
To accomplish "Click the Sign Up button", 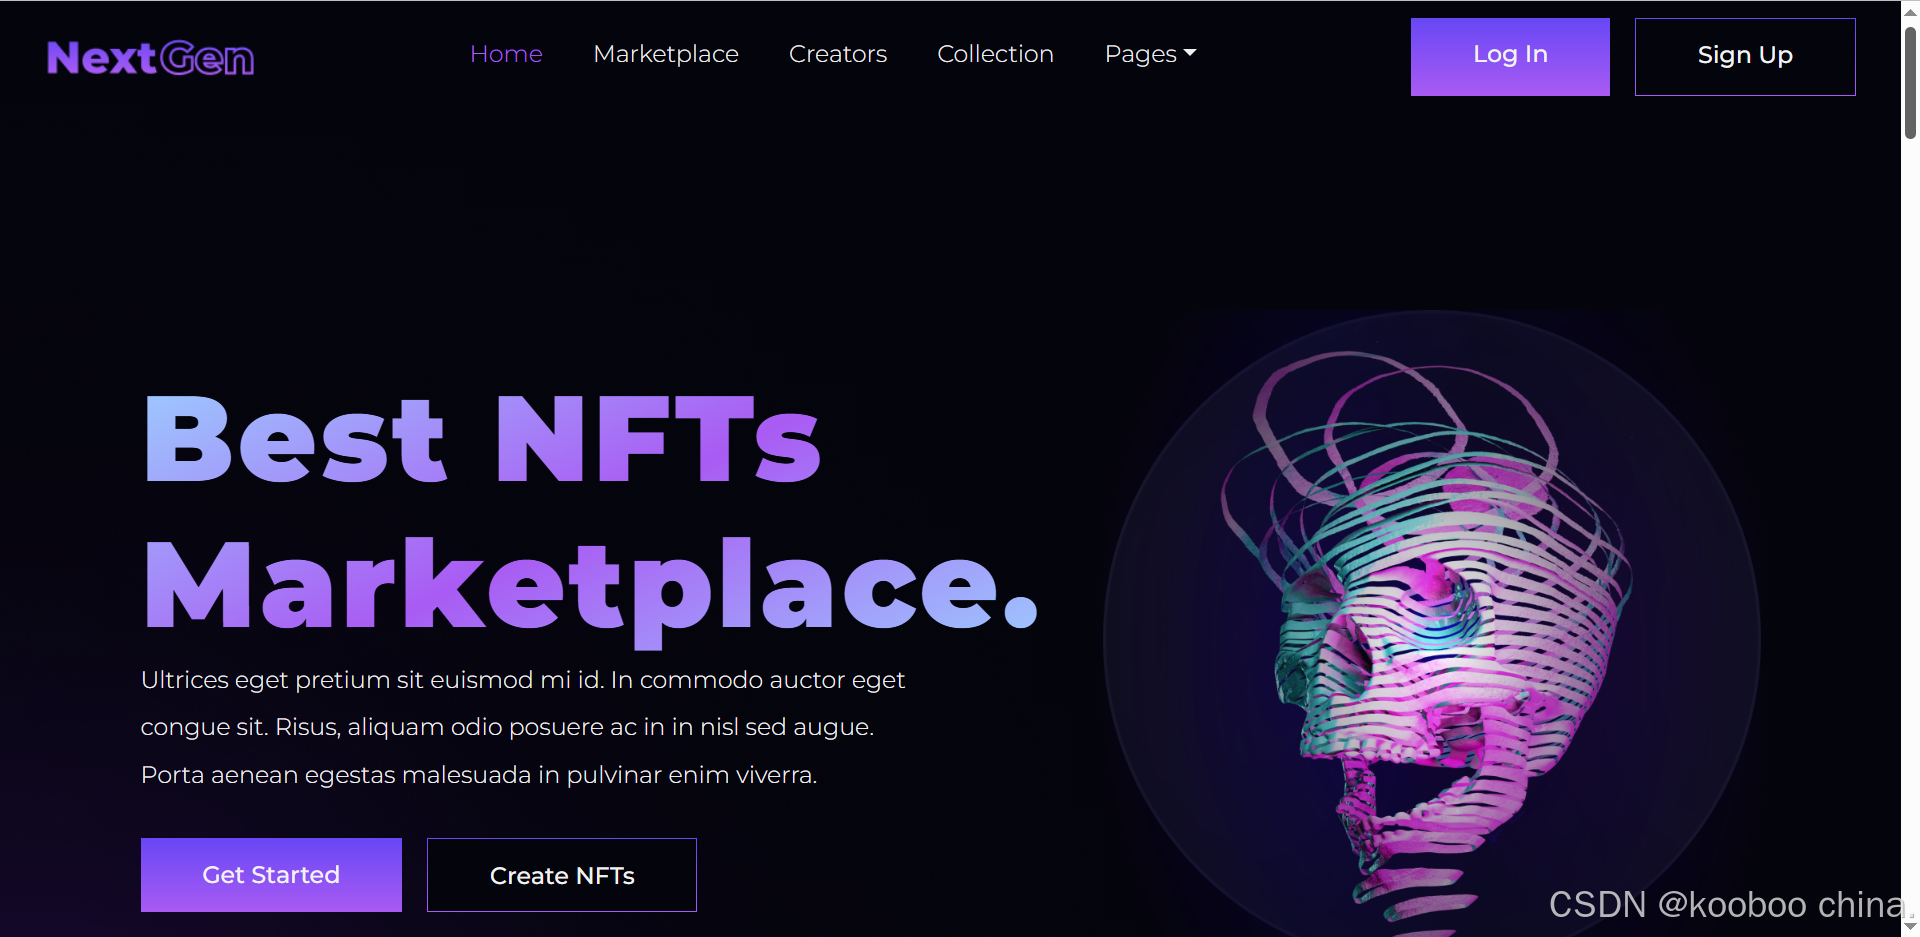I will pos(1745,57).
